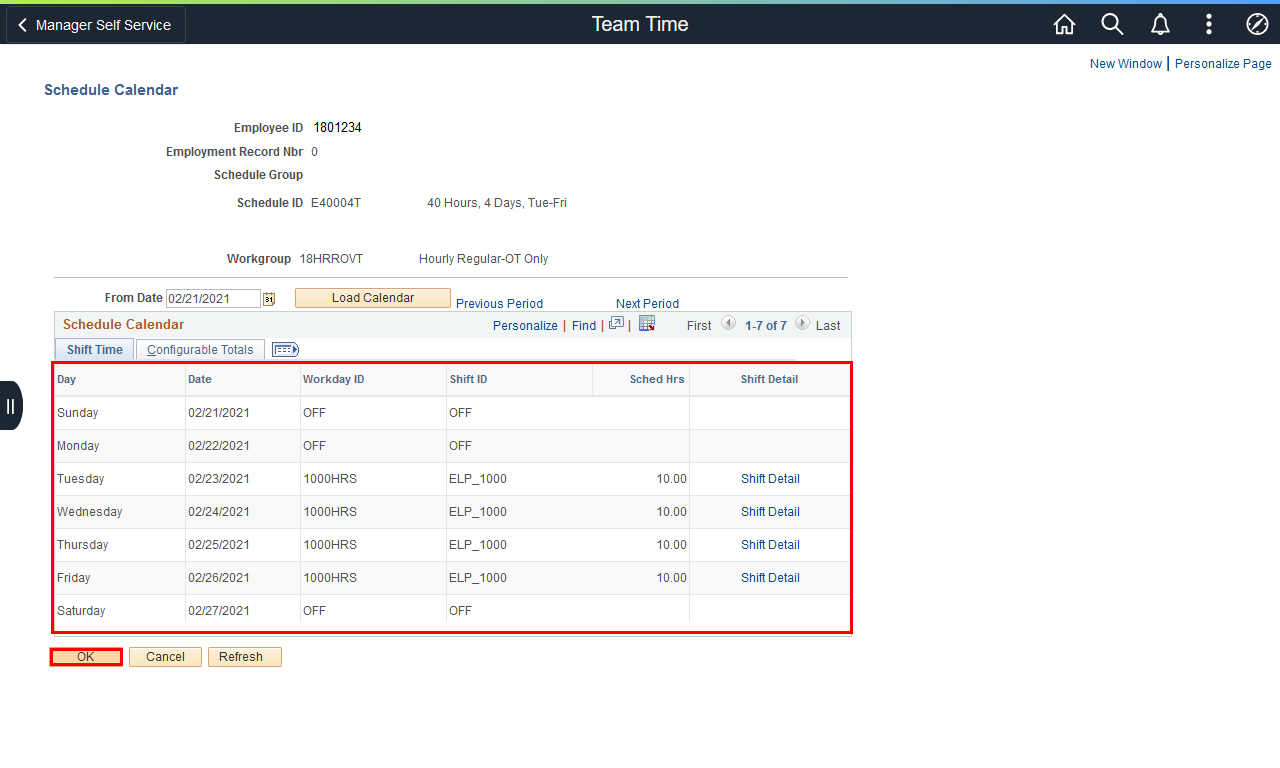Click the grid Personalize link
Viewport: 1280px width, 768px height.
(x=525, y=326)
